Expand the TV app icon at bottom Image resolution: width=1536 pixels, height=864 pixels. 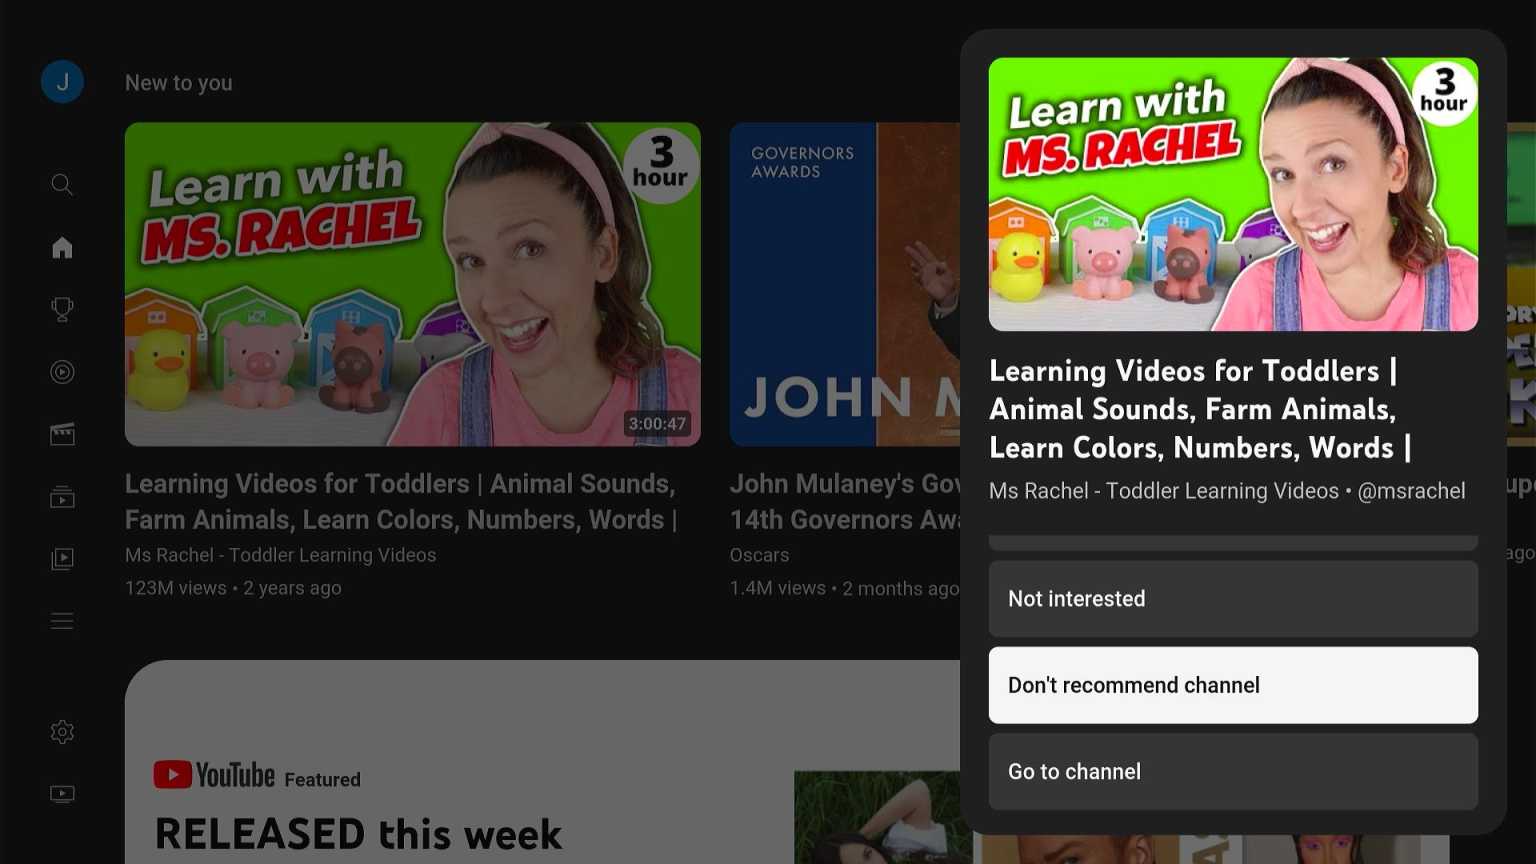pyautogui.click(x=62, y=793)
